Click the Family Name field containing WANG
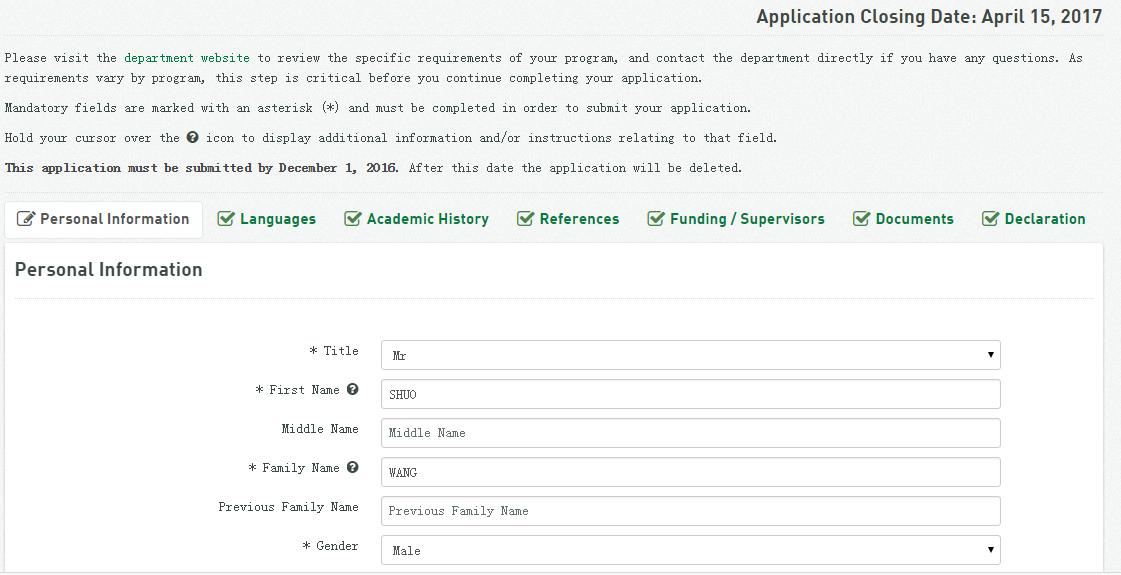The height and width of the screenshot is (575, 1121). coord(691,472)
